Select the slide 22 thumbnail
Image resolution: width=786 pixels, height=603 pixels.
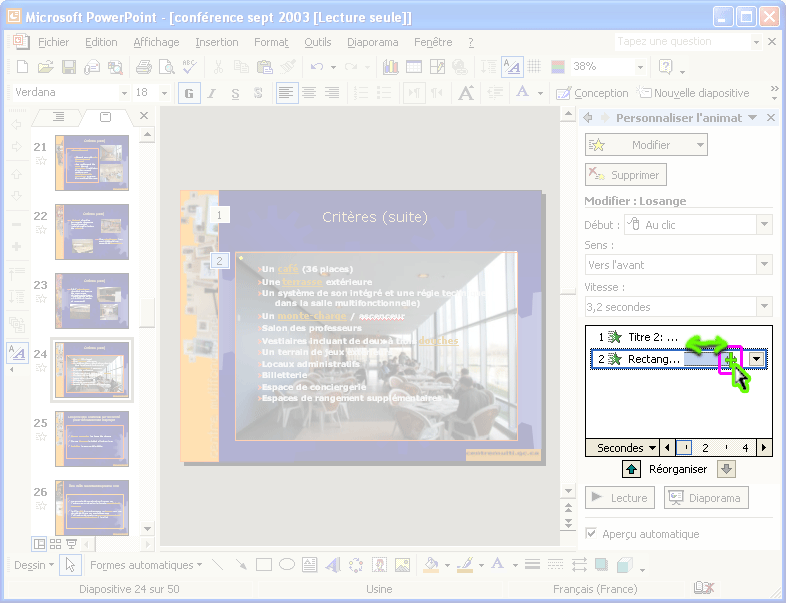[91, 231]
